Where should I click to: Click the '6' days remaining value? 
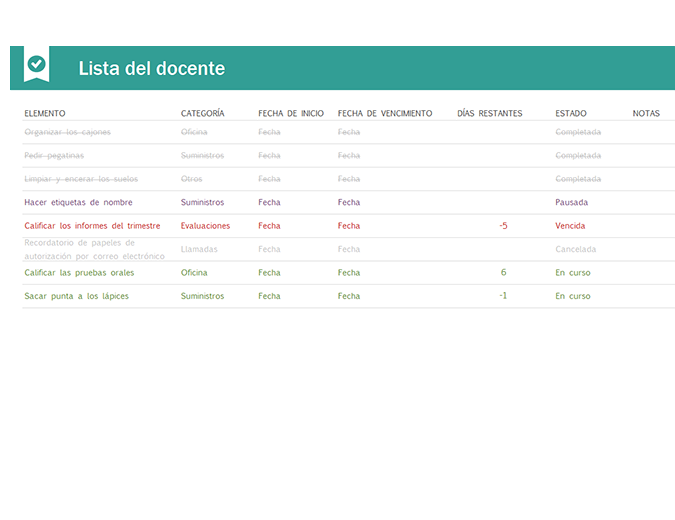tap(503, 272)
